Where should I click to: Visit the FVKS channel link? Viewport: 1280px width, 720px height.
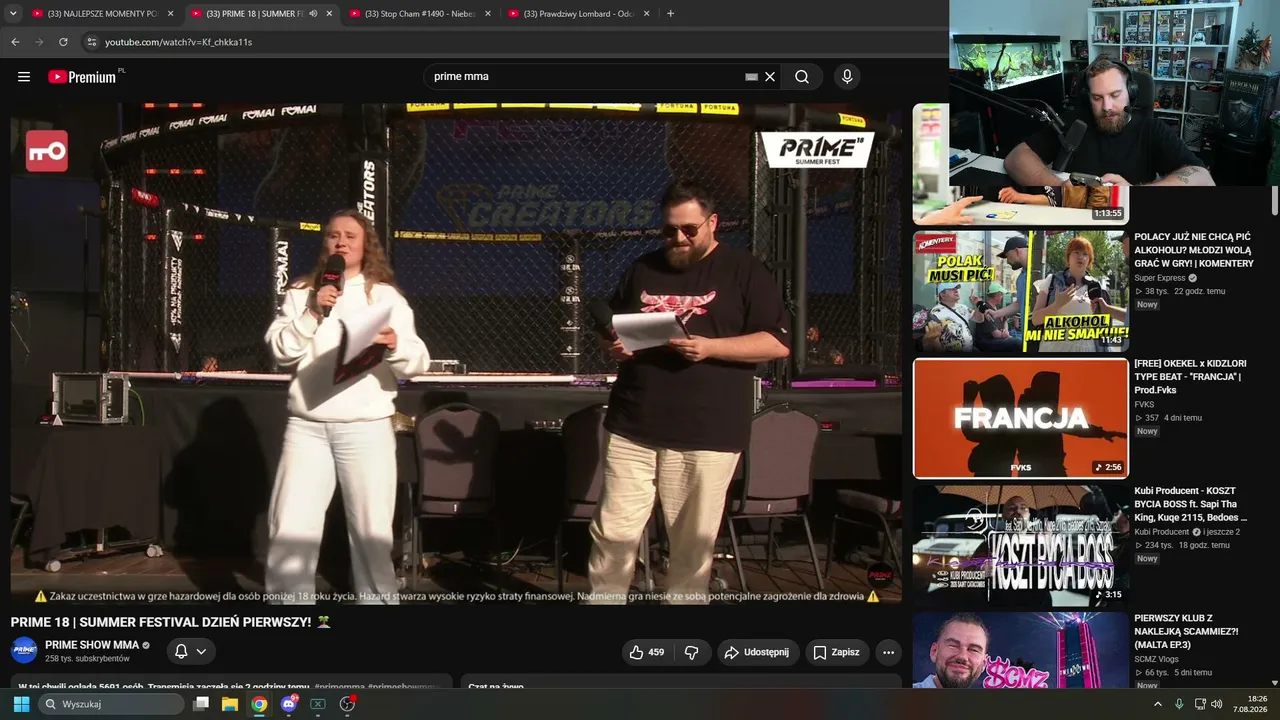(x=1144, y=405)
